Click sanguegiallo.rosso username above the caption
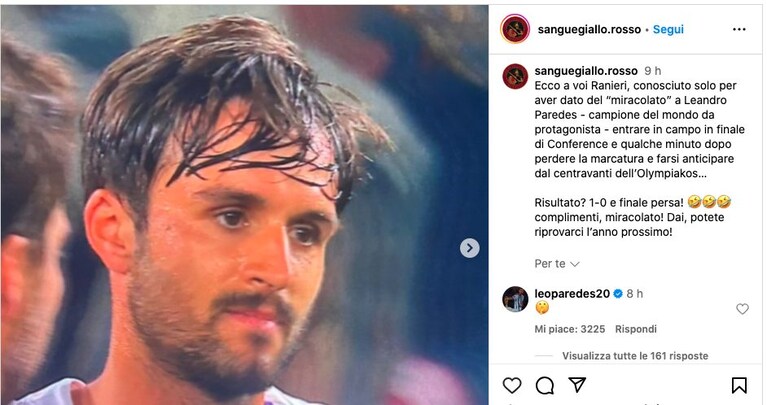 coord(586,71)
